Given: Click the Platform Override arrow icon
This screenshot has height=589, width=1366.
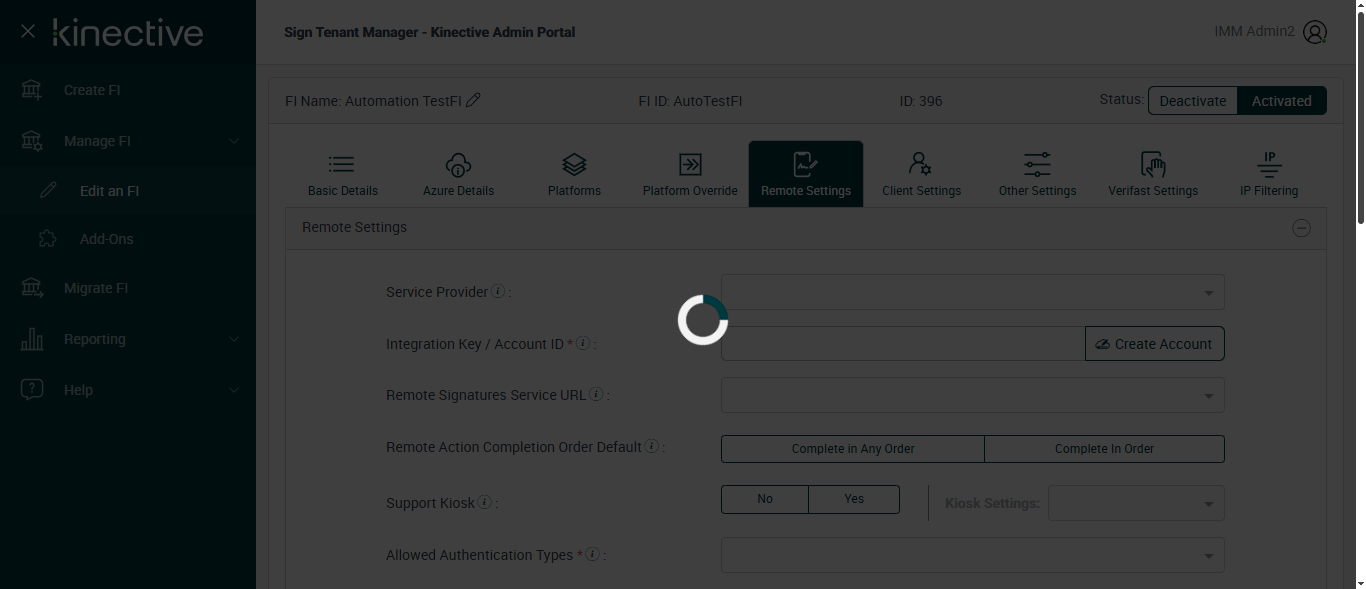Looking at the screenshot, I should click(690, 164).
